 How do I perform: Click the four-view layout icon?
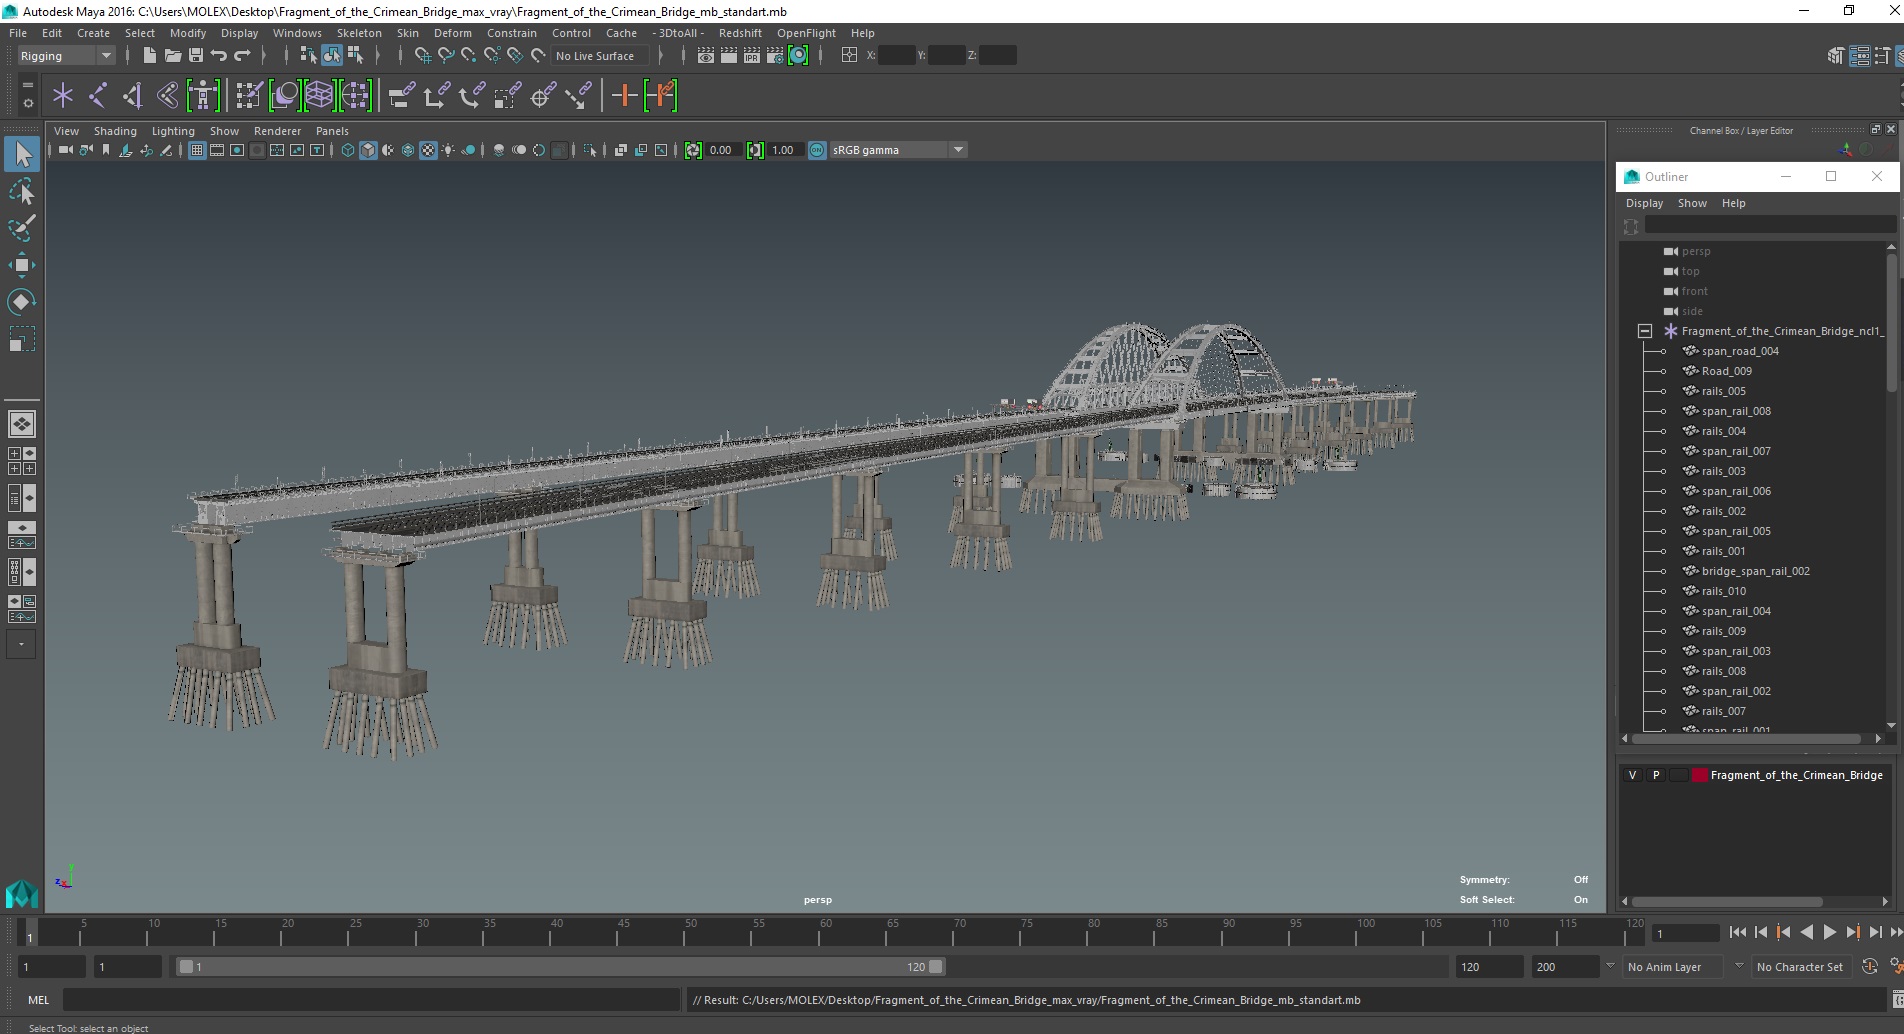pyautogui.click(x=22, y=461)
